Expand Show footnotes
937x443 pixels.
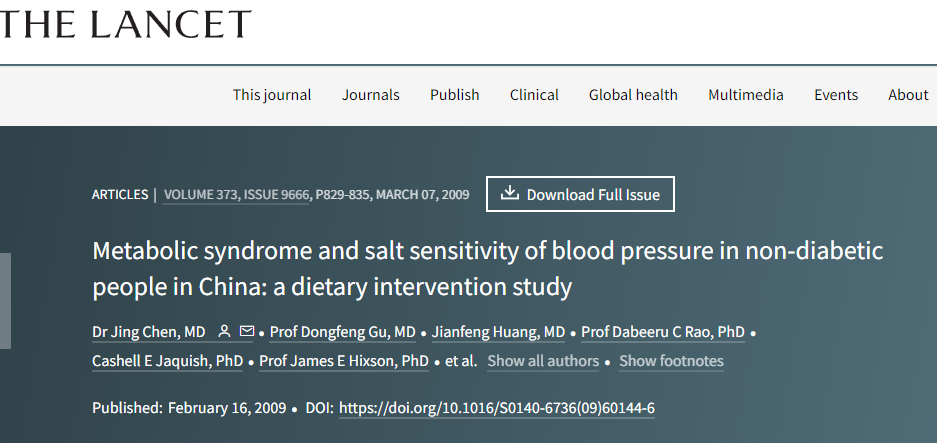coord(671,361)
